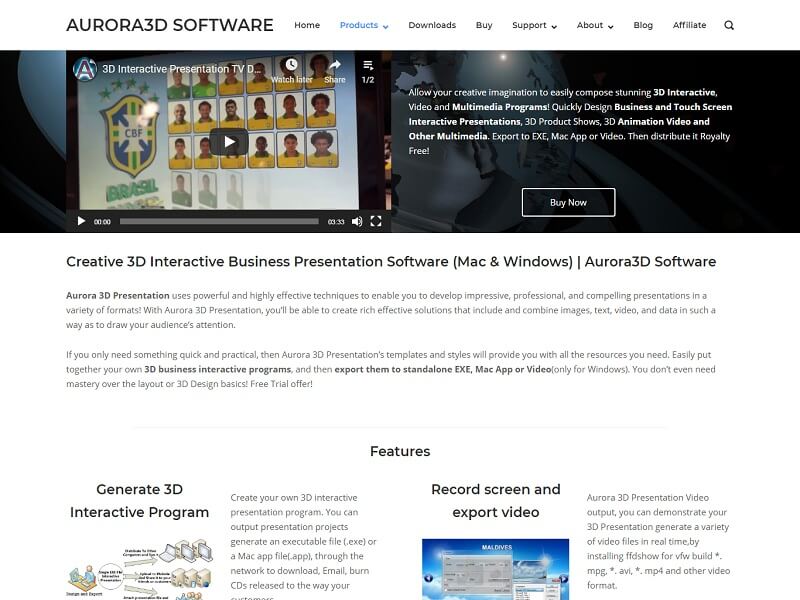
Task: Click the video duration 03:33 label
Action: 336,221
